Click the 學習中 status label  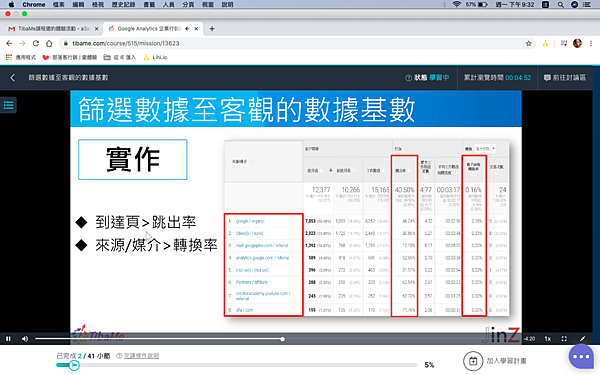click(x=439, y=78)
